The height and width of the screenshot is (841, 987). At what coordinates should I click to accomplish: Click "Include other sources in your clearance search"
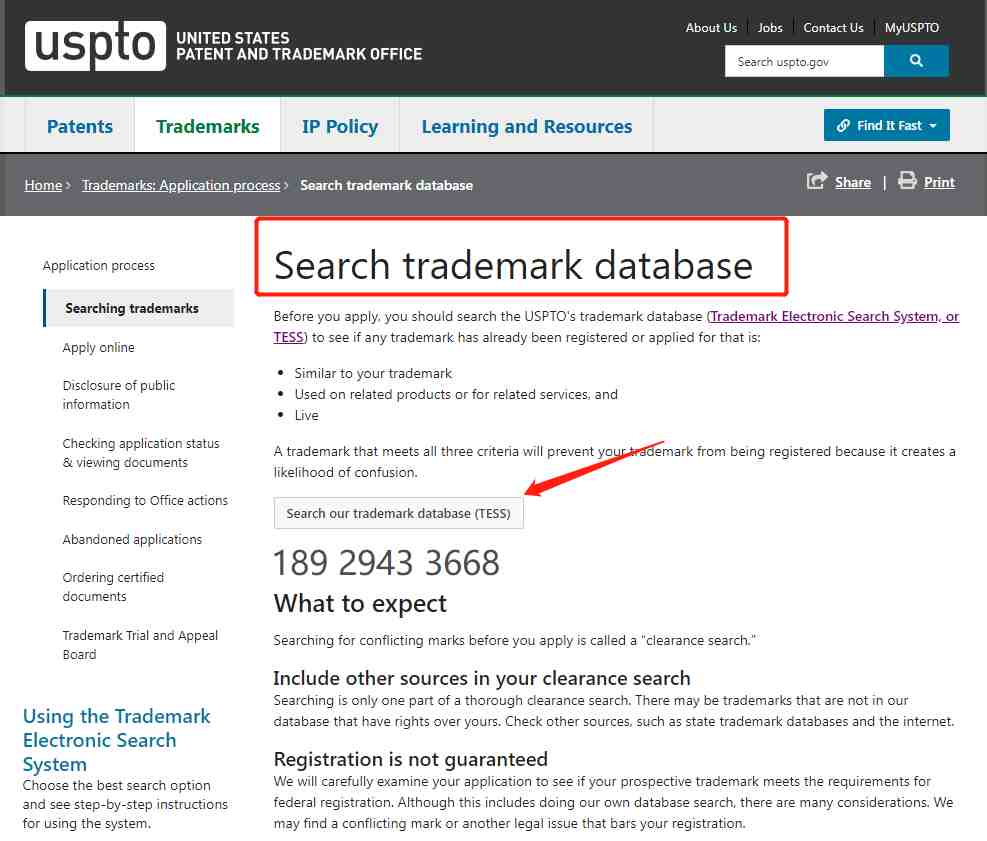click(x=482, y=678)
